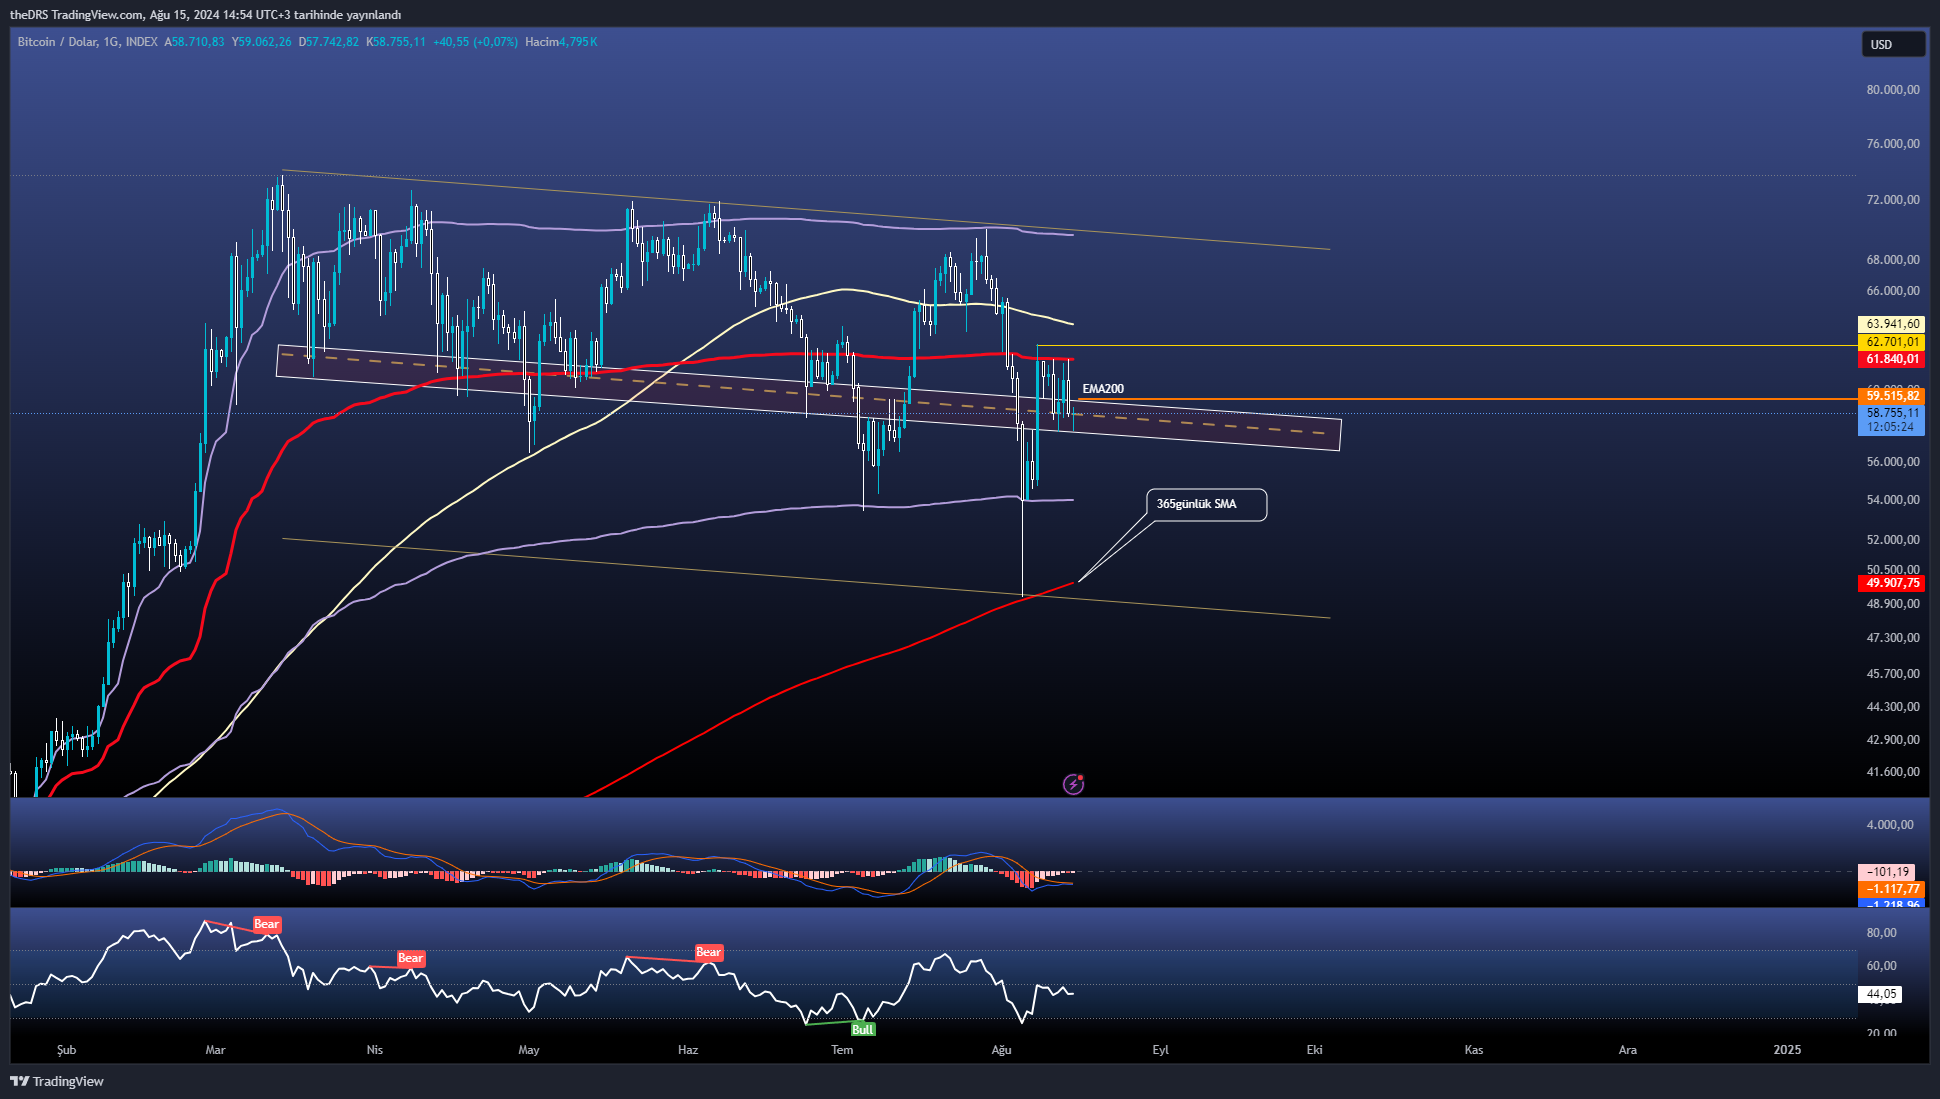Image resolution: width=1940 pixels, height=1099 pixels.
Task: Click the red 61.840,01 price label
Action: coord(1893,359)
